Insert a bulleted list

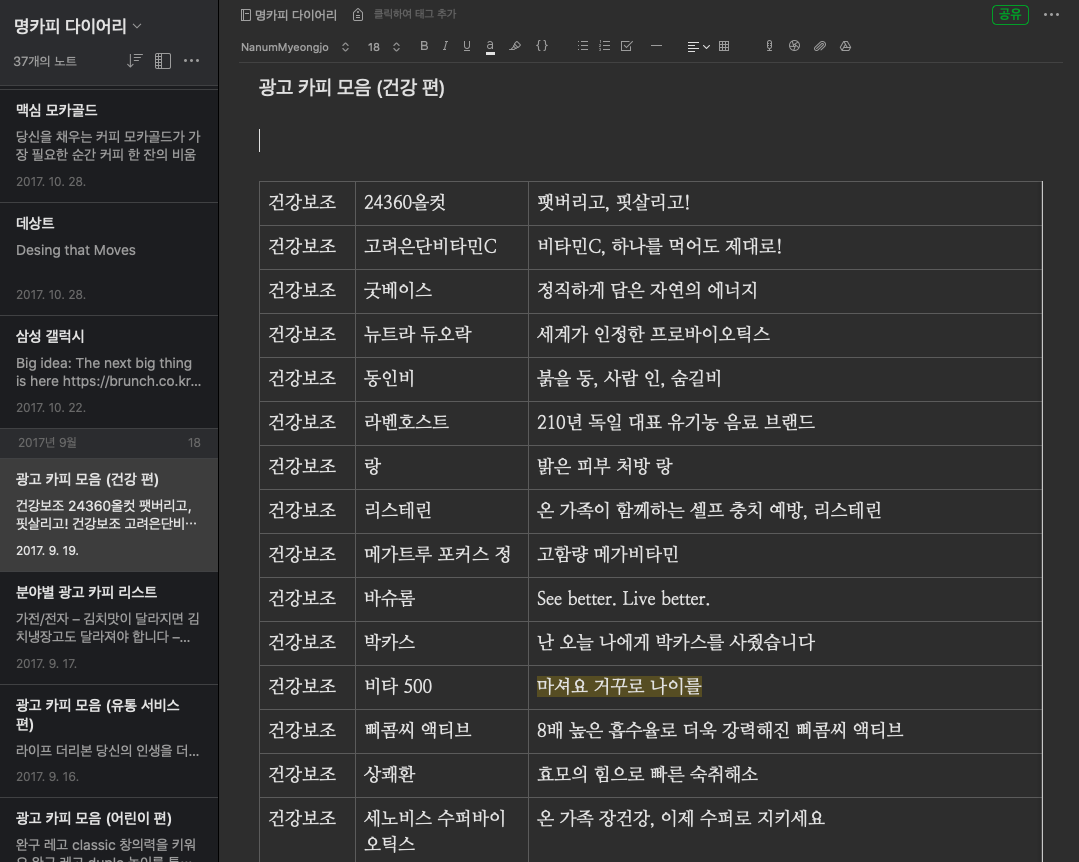(582, 46)
